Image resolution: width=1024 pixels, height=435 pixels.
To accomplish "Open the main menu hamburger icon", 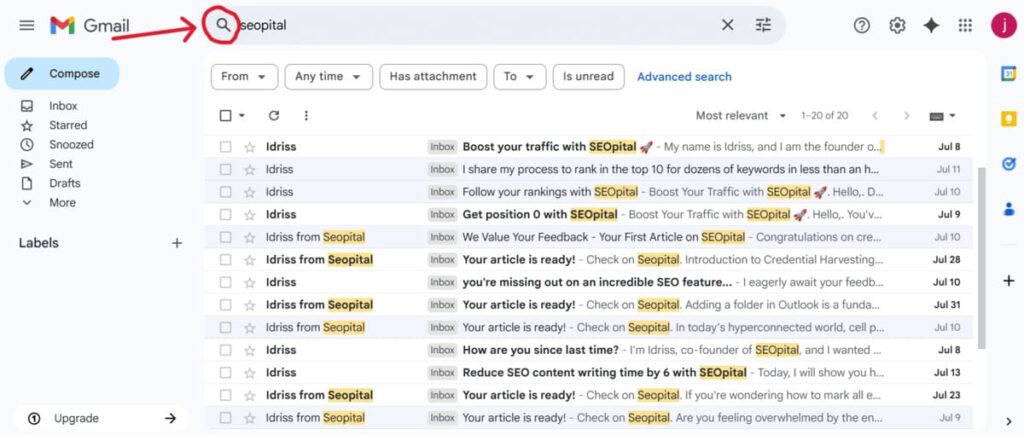I will pyautogui.click(x=27, y=25).
